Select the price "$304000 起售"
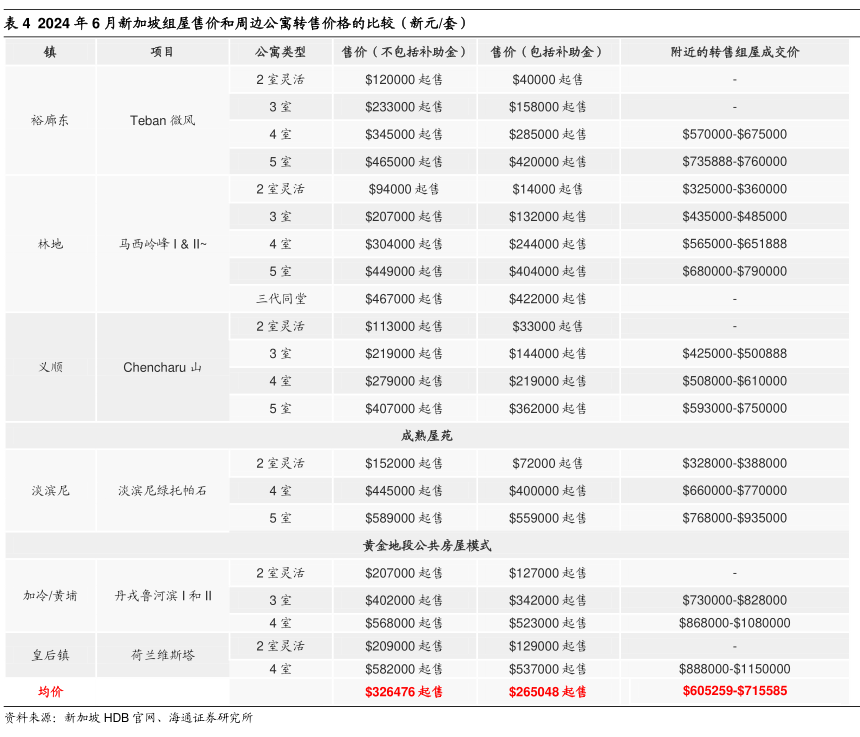The width and height of the screenshot is (860, 737). click(404, 244)
